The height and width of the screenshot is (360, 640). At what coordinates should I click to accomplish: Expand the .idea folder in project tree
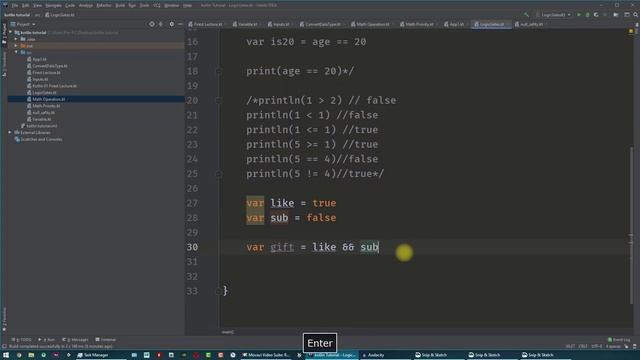click(x=16, y=39)
